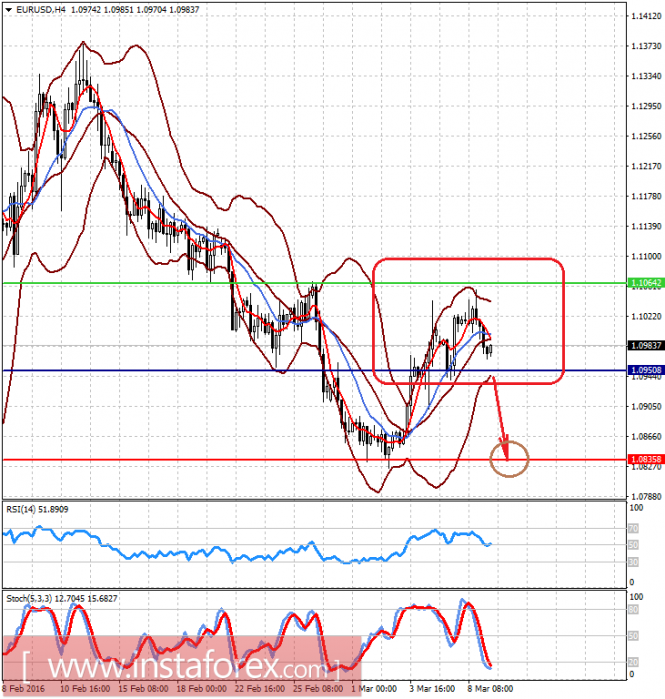Select the red downward arrow annotation
The image size is (665, 699).
500,418
